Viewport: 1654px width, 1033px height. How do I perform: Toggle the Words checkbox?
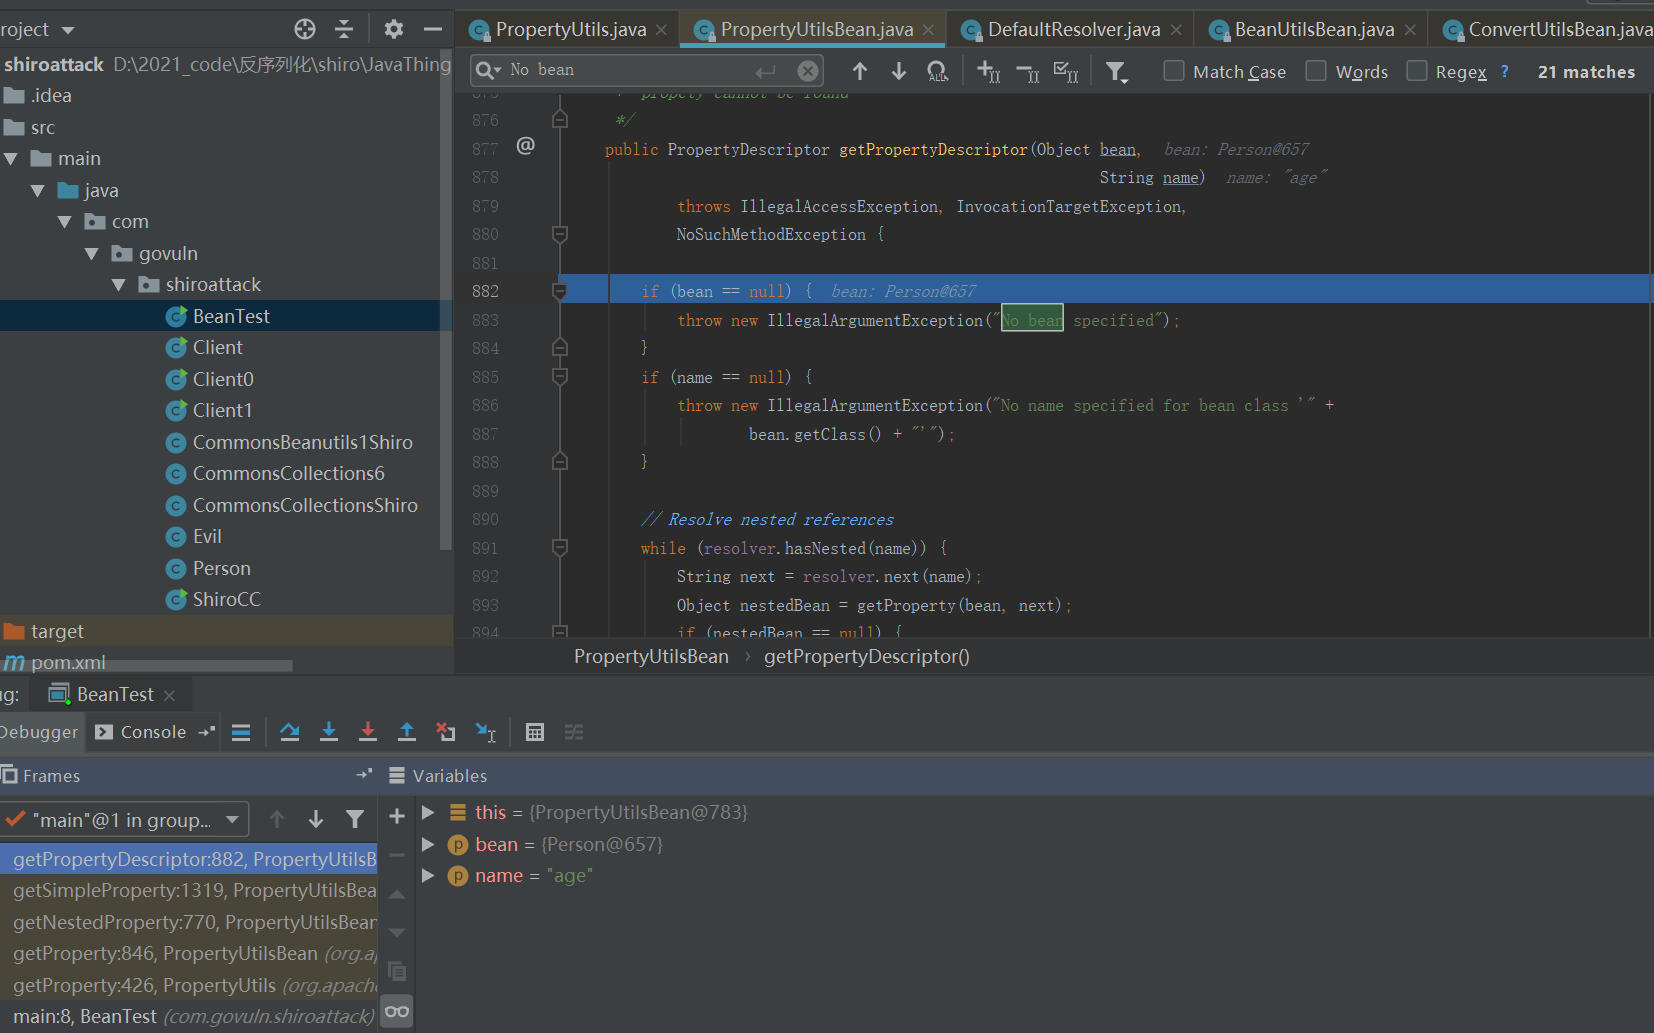click(1316, 71)
